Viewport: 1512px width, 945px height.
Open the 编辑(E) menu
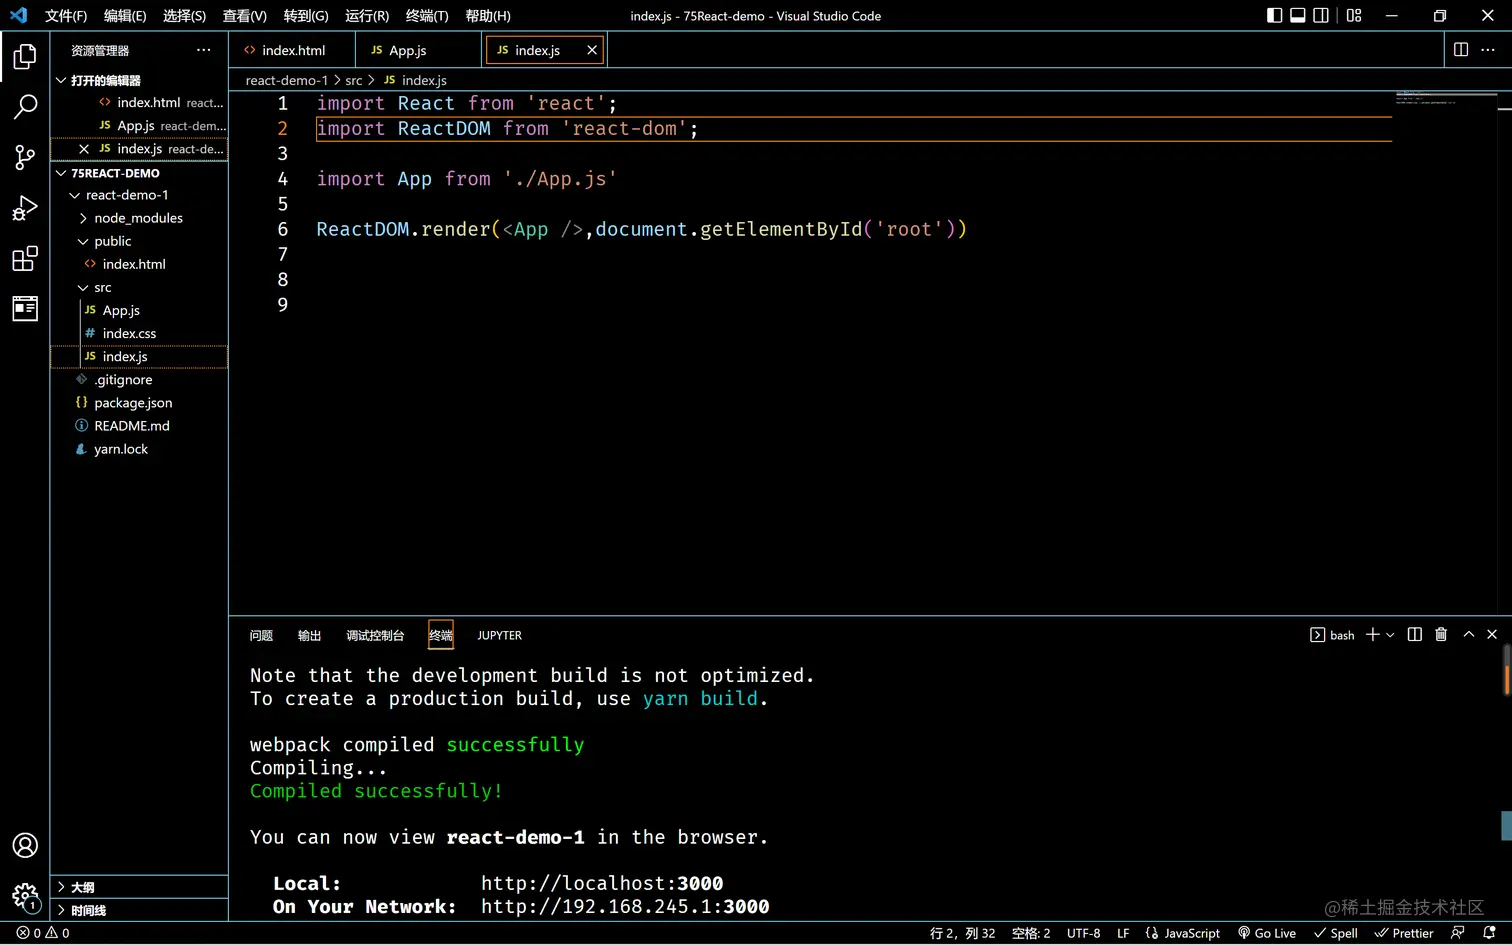tap(125, 16)
